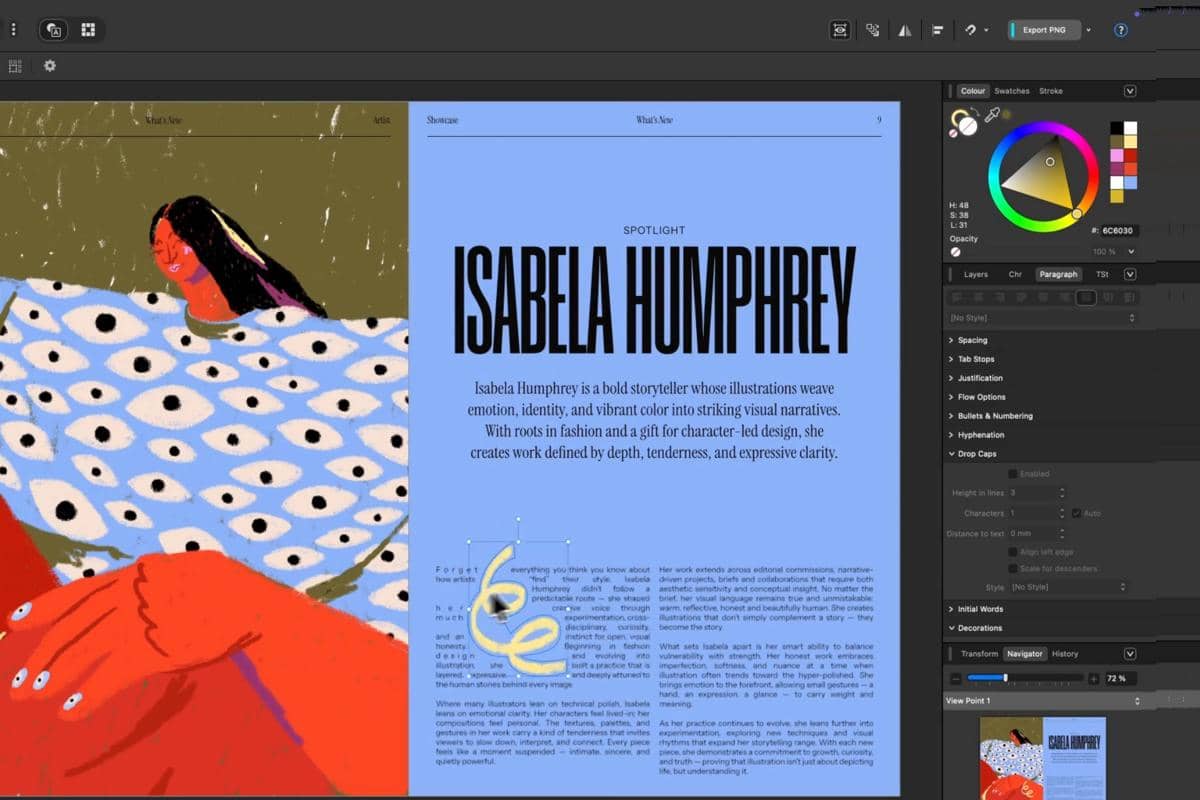Enable the Drop Caps Enabled checkbox
The height and width of the screenshot is (800, 1200).
pos(1013,474)
